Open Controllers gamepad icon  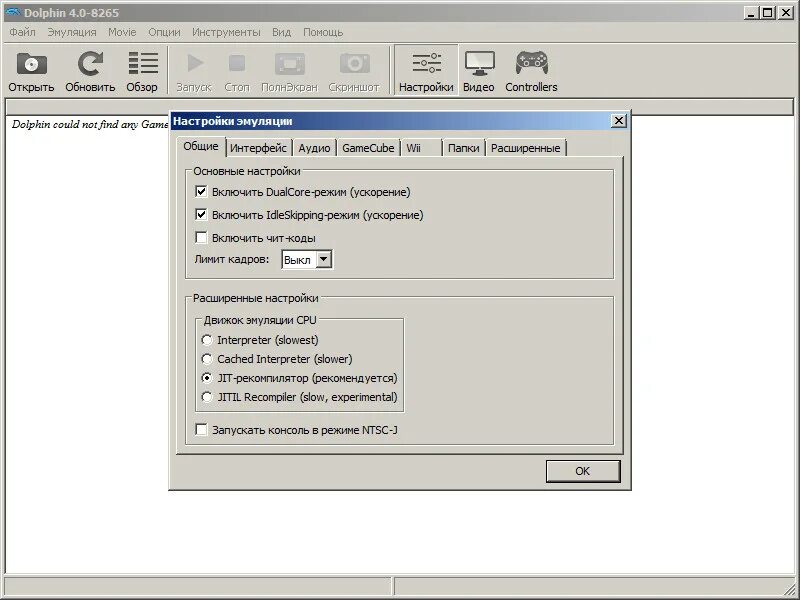[x=531, y=63]
